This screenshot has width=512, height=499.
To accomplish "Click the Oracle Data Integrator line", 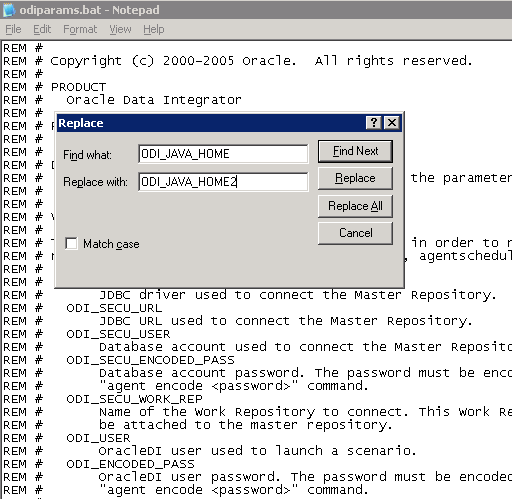I will coord(154,100).
